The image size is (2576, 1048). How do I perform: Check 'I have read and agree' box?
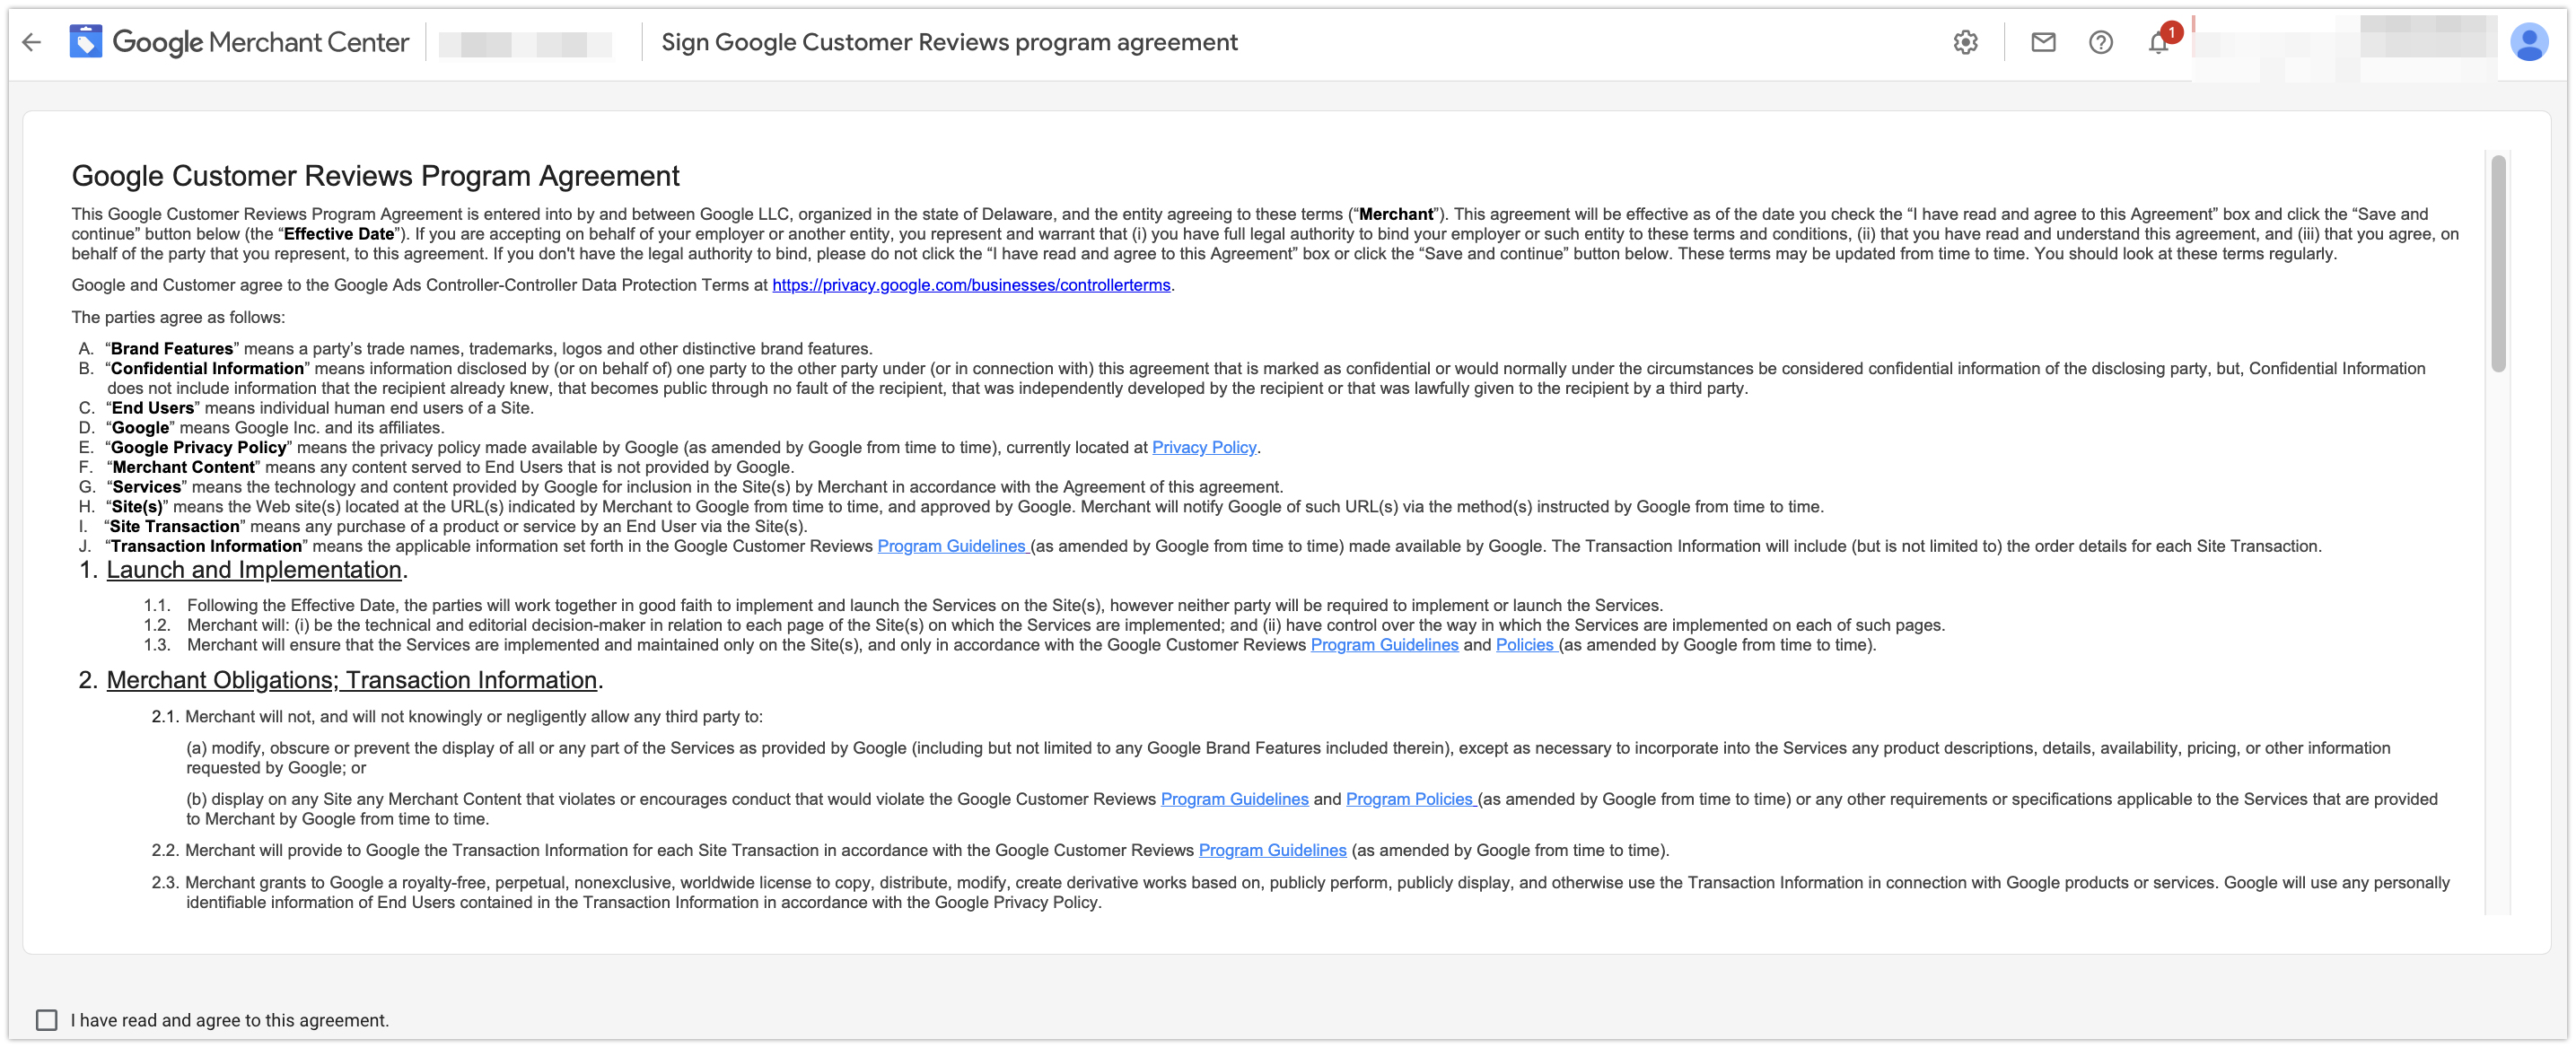[x=47, y=1019]
